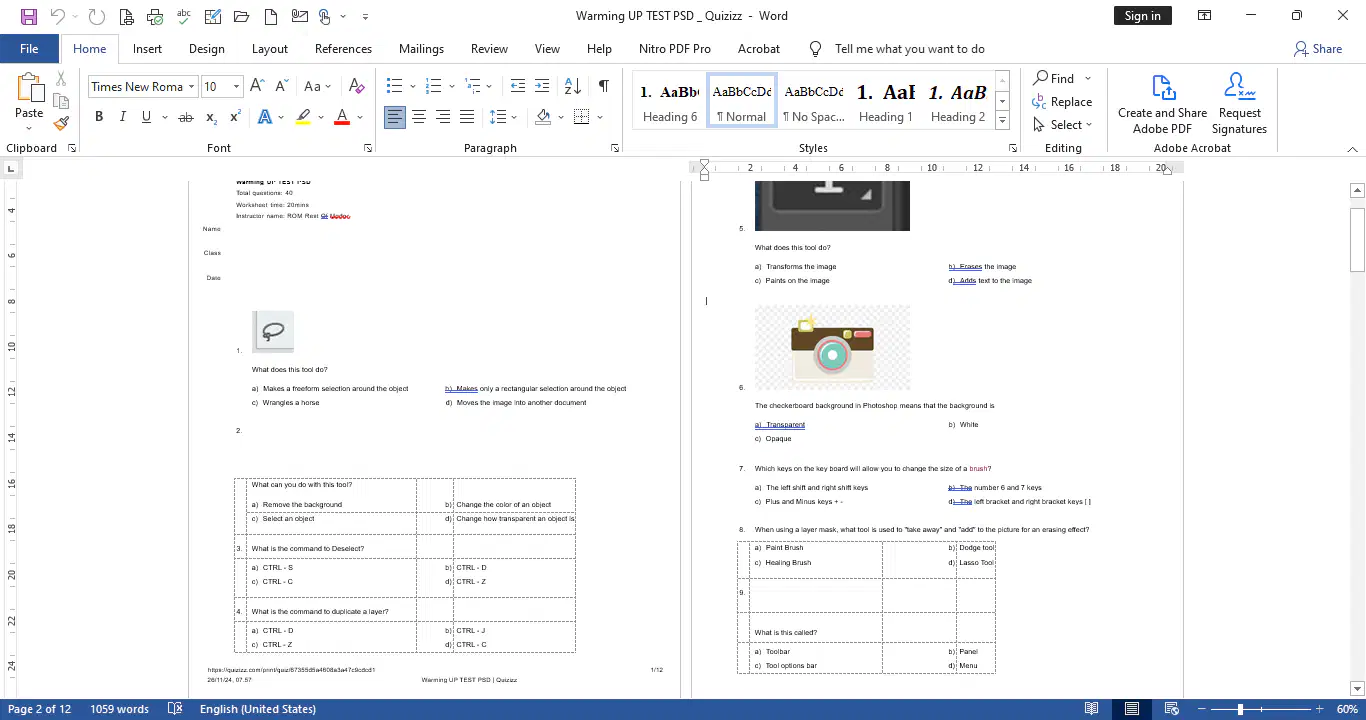
Task: Expand the borders dropdown arrow
Action: coord(600,117)
